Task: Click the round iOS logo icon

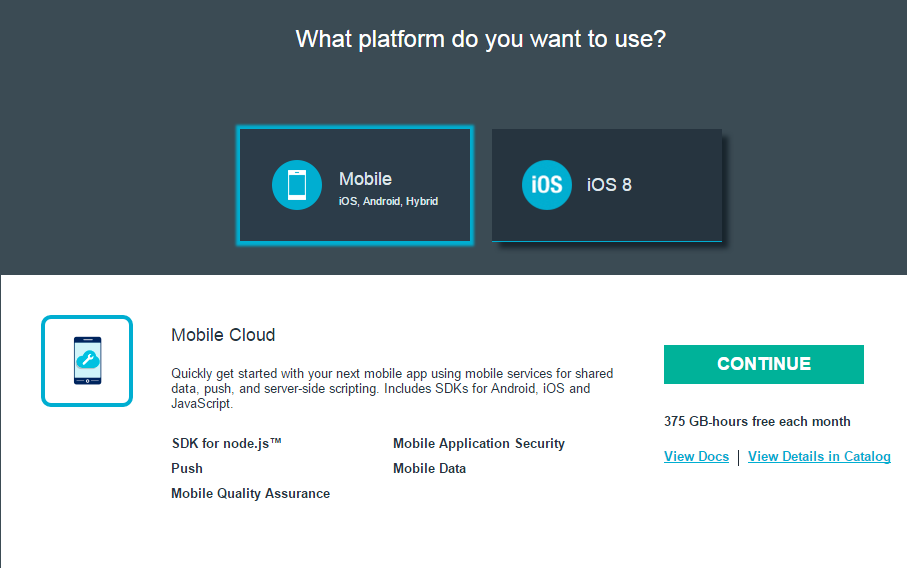Action: click(547, 185)
